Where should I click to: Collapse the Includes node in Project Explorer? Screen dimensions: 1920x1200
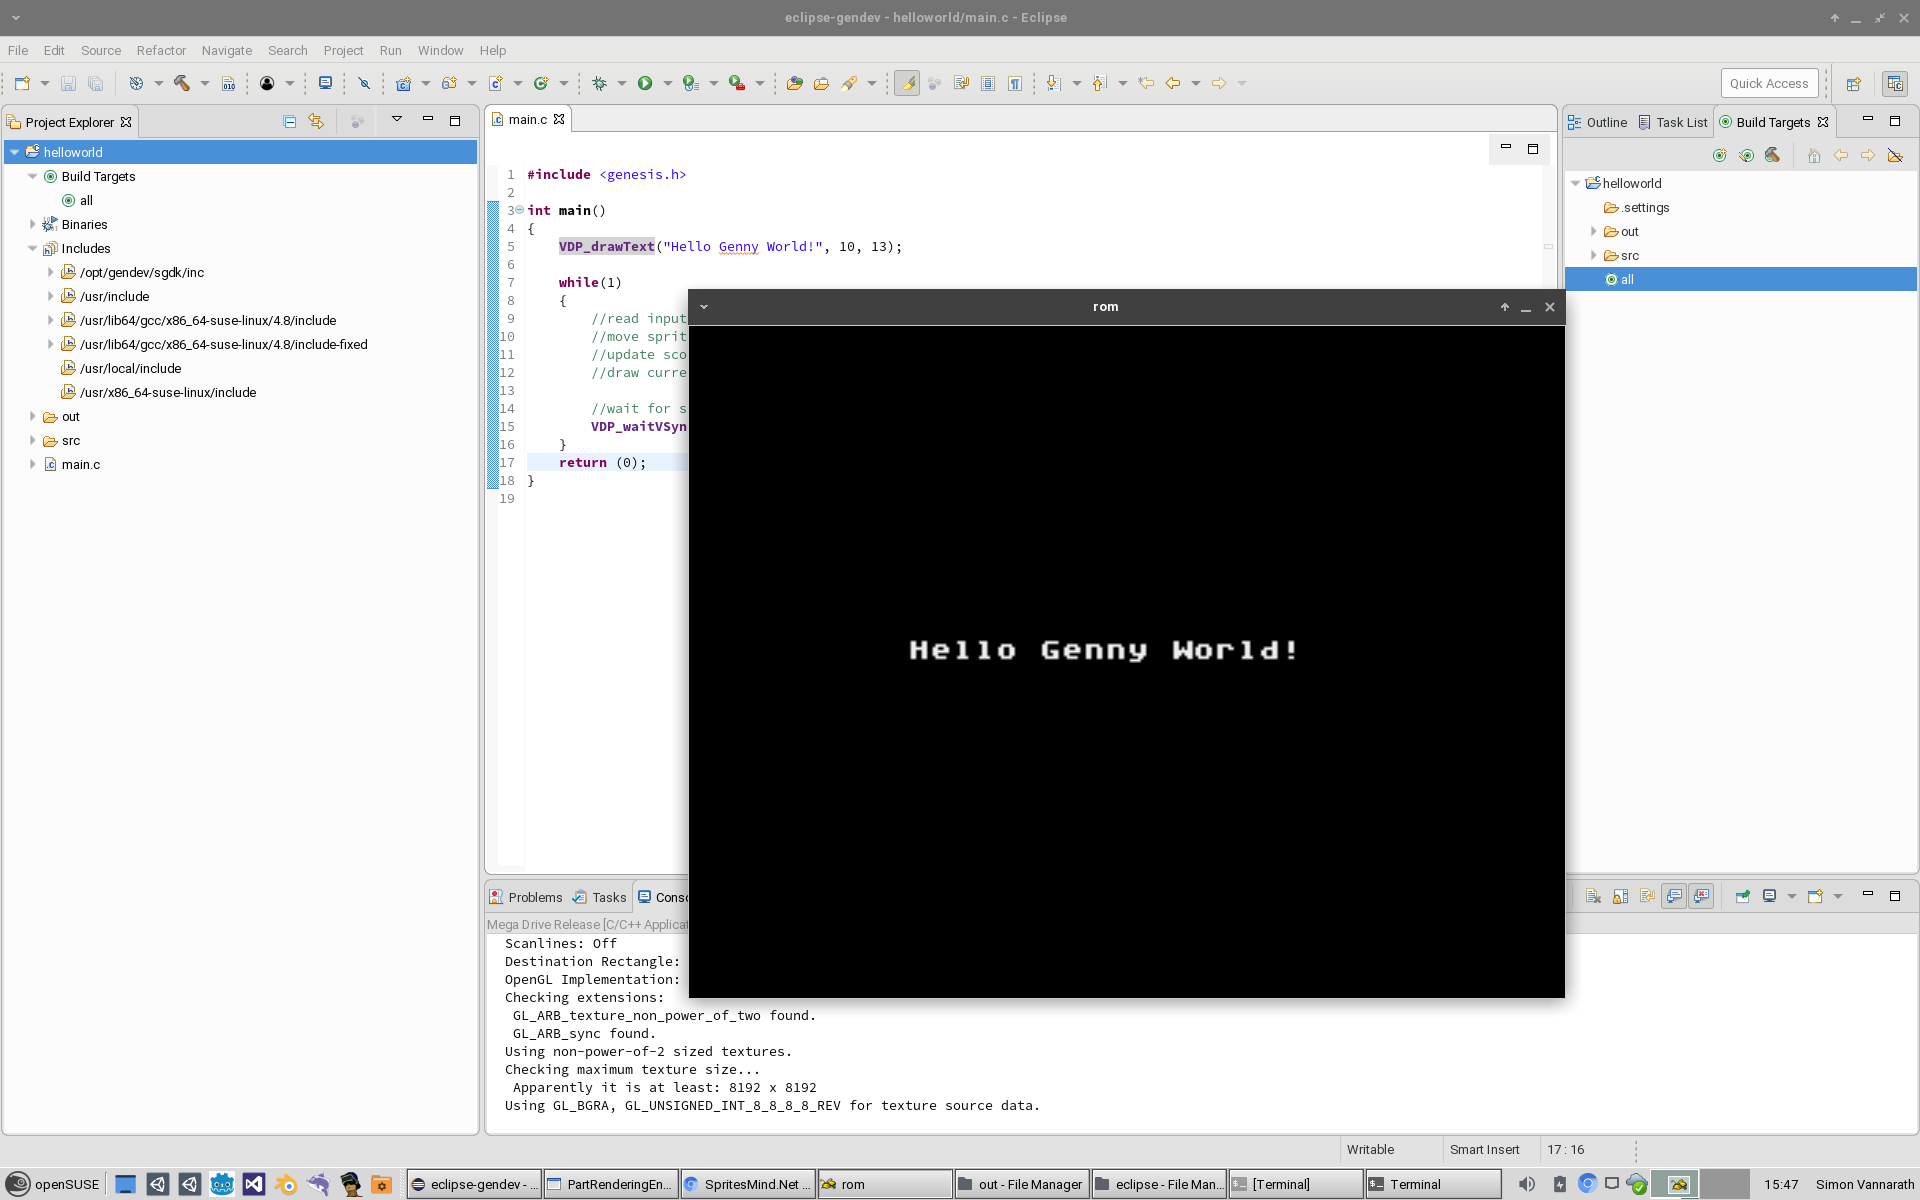(x=33, y=248)
